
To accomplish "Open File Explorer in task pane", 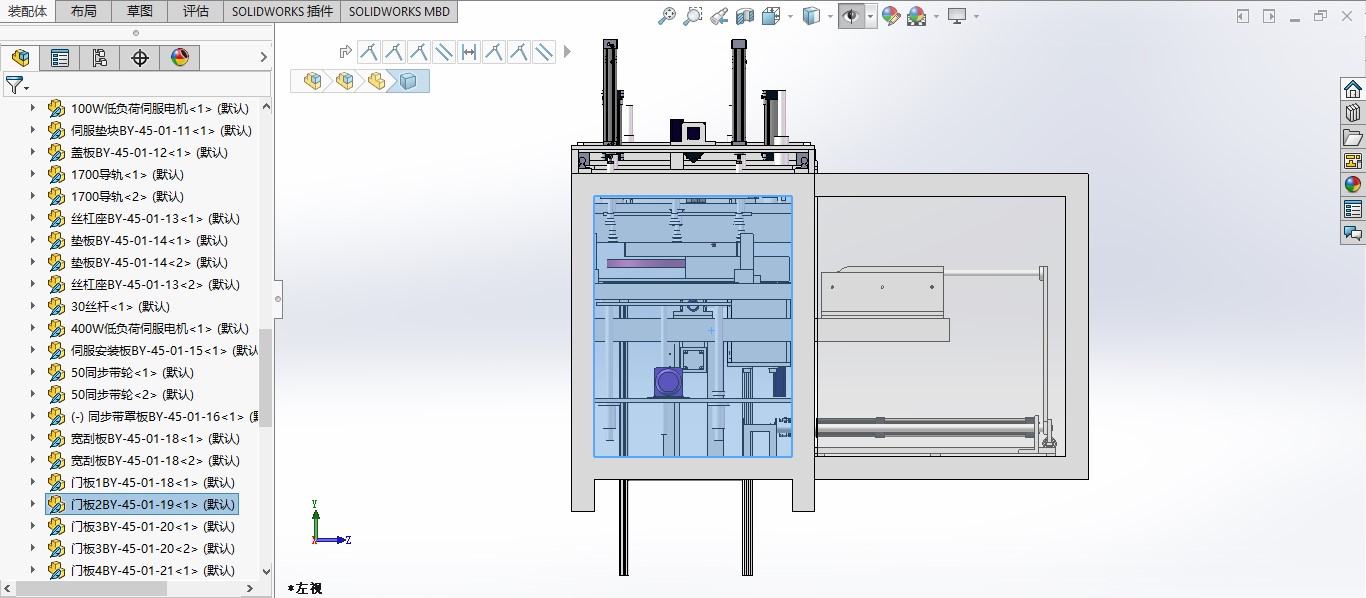I will (1353, 137).
